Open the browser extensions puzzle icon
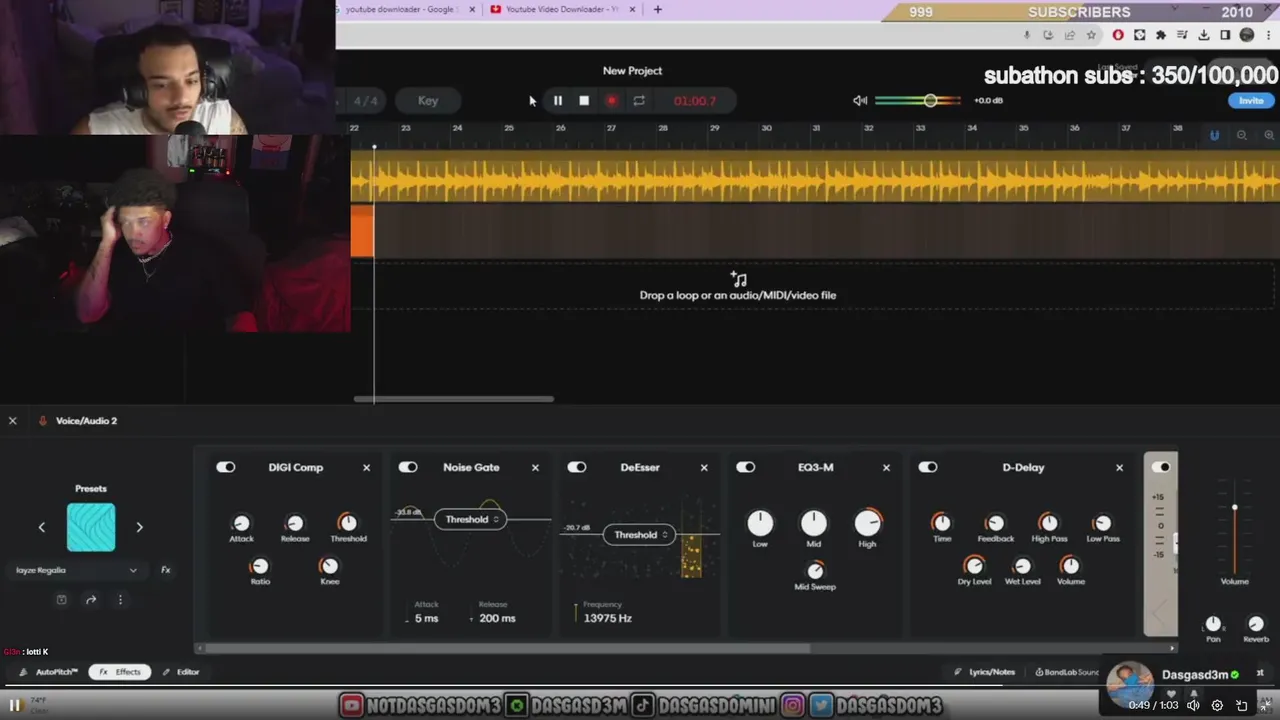Image resolution: width=1280 pixels, height=720 pixels. [x=1161, y=35]
